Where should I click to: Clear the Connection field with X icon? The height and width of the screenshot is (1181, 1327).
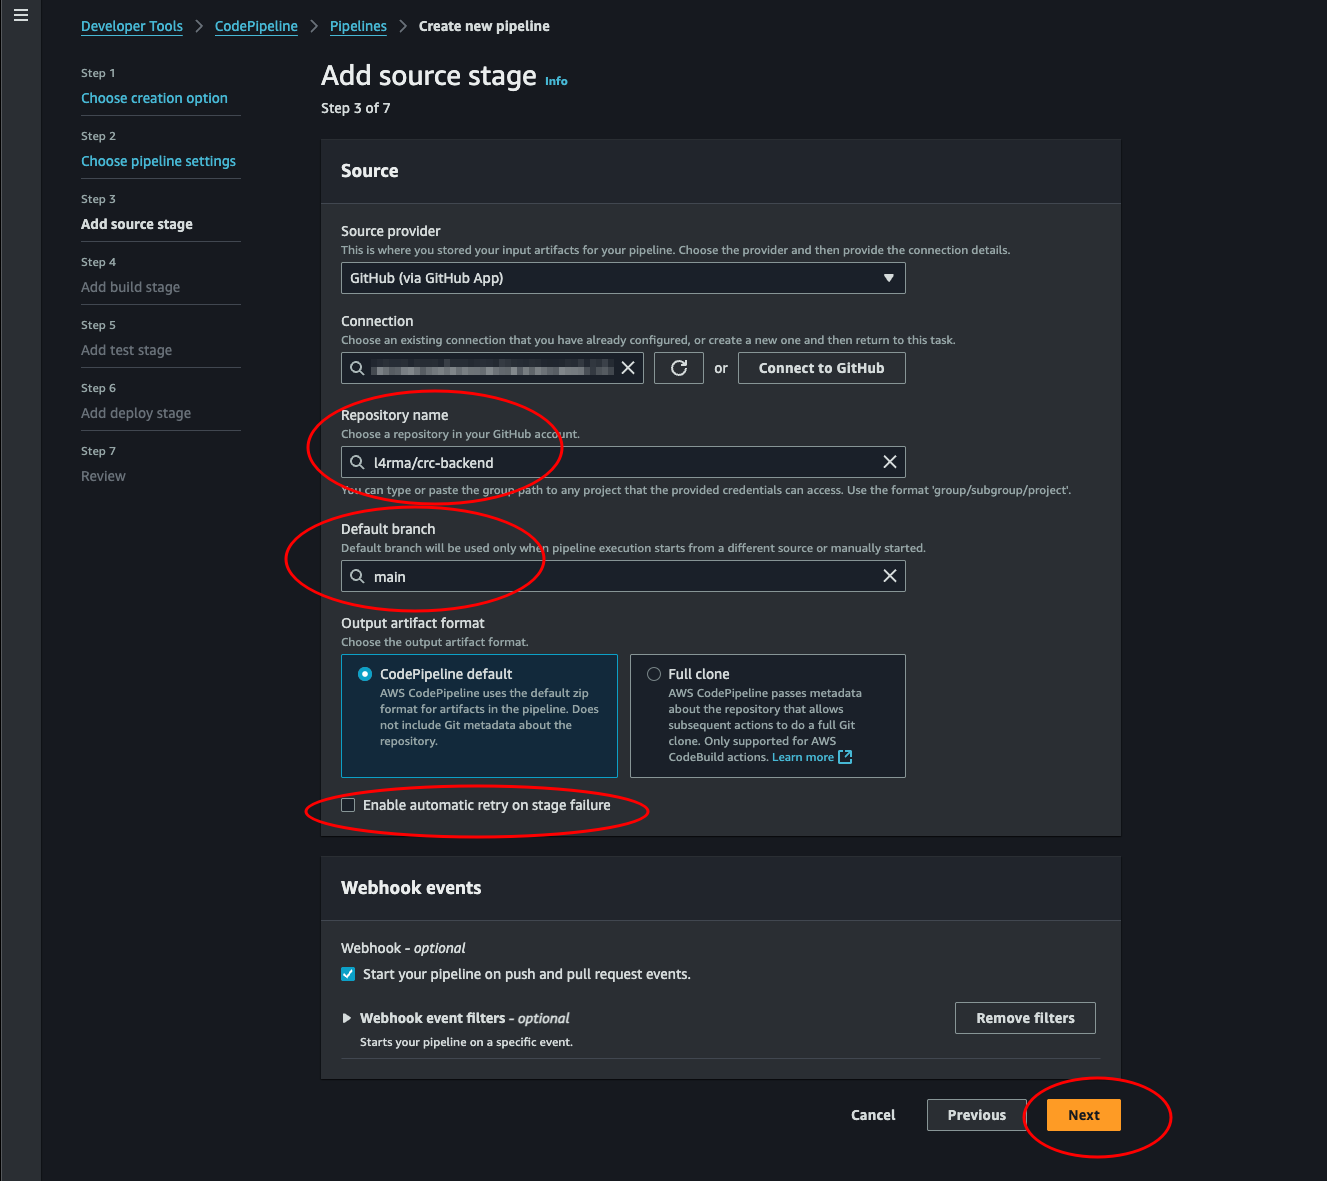pyautogui.click(x=628, y=368)
